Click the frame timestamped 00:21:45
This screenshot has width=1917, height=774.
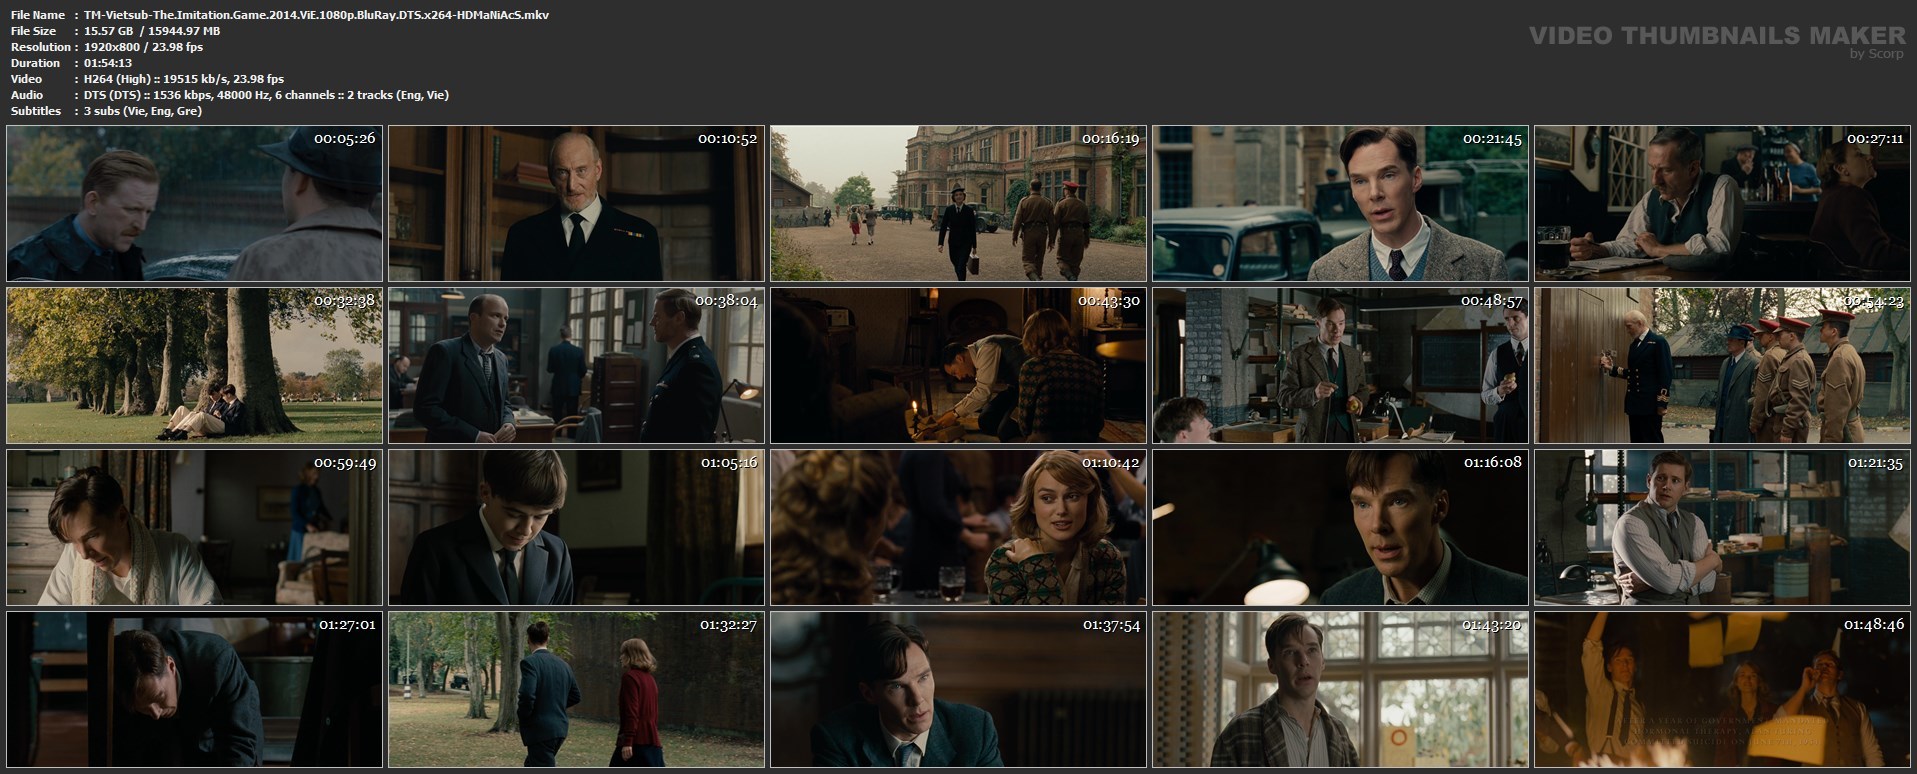point(1340,203)
